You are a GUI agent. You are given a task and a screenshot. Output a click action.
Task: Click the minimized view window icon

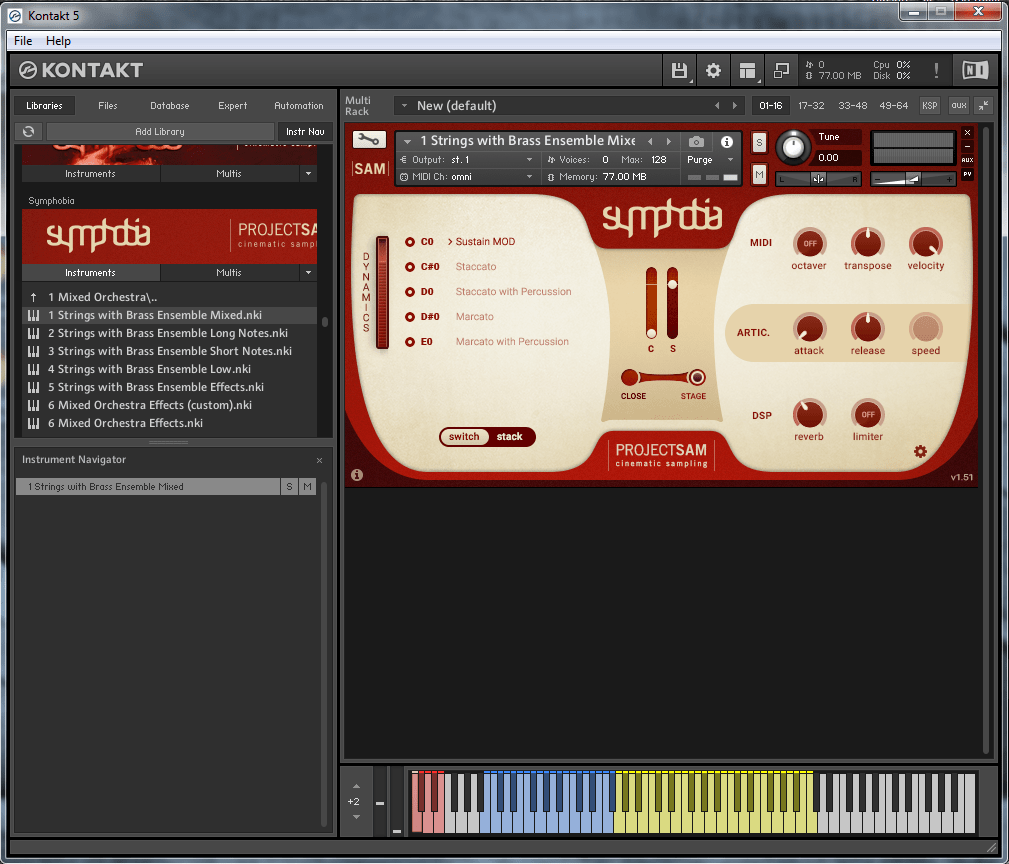pyautogui.click(x=781, y=70)
